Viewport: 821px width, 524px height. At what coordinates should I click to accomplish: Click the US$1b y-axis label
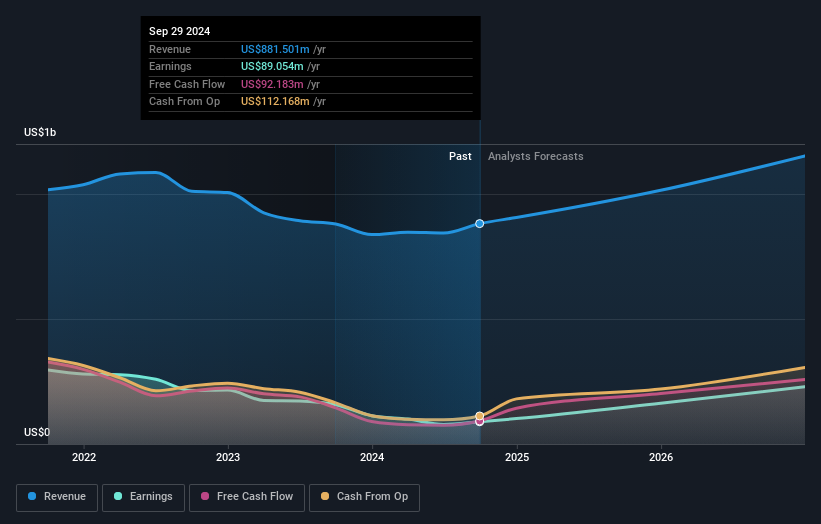[40, 132]
